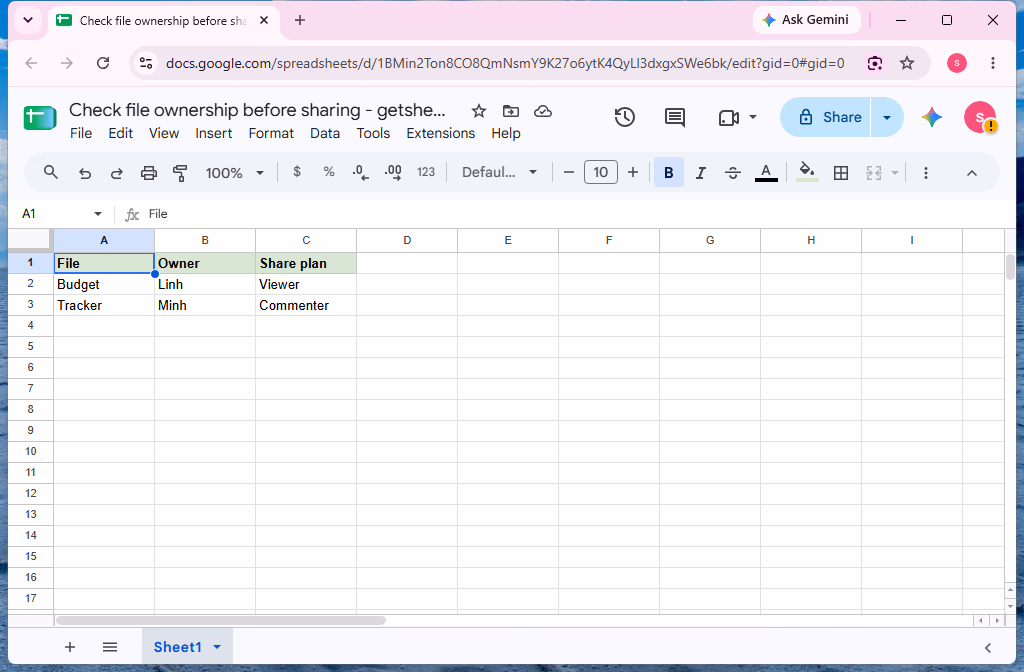Image resolution: width=1024 pixels, height=672 pixels.
Task: Click the horizontal scrollbar thumb
Action: point(221,620)
